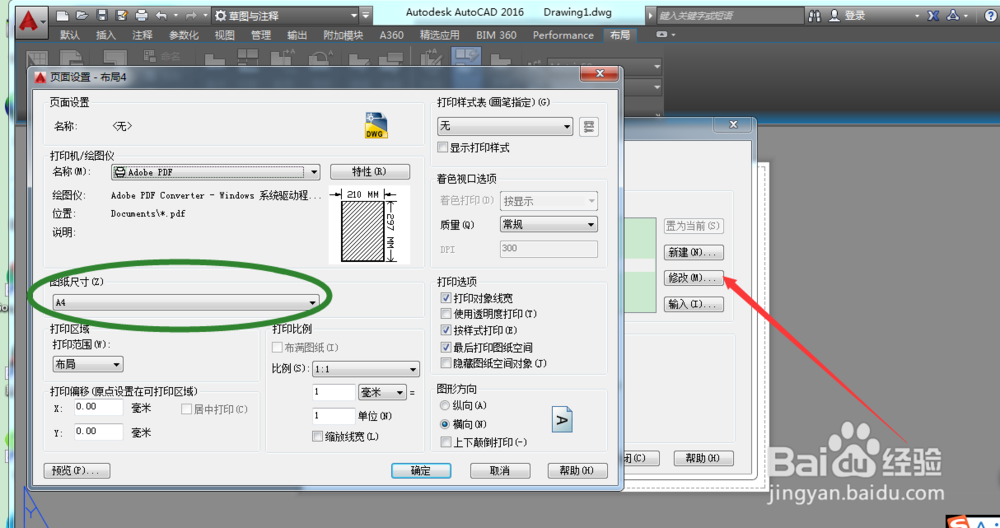This screenshot has height=528, width=1000.
Task: Open the 视图 ribbon tab
Action: [x=224, y=35]
